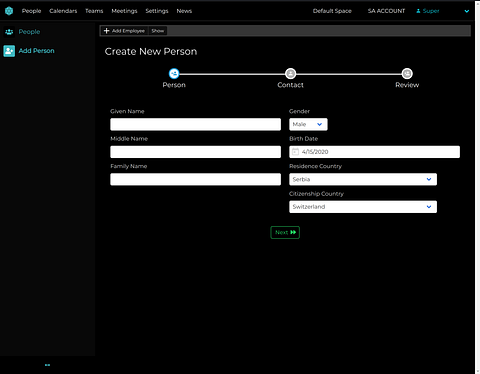This screenshot has width=480, height=374.
Task: Click the plus icon on Add Employee
Action: (107, 31)
